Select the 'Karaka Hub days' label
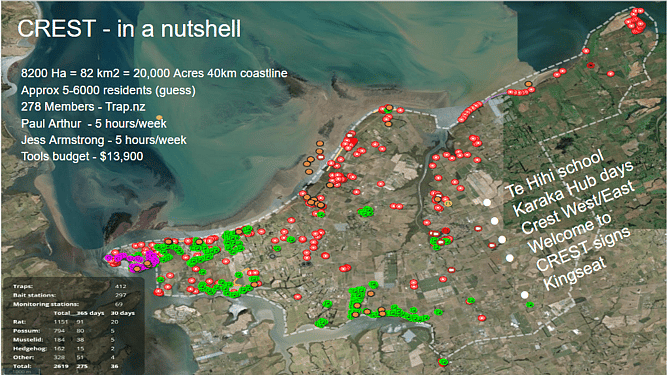Screen dimensions: 668x375 point(573,188)
